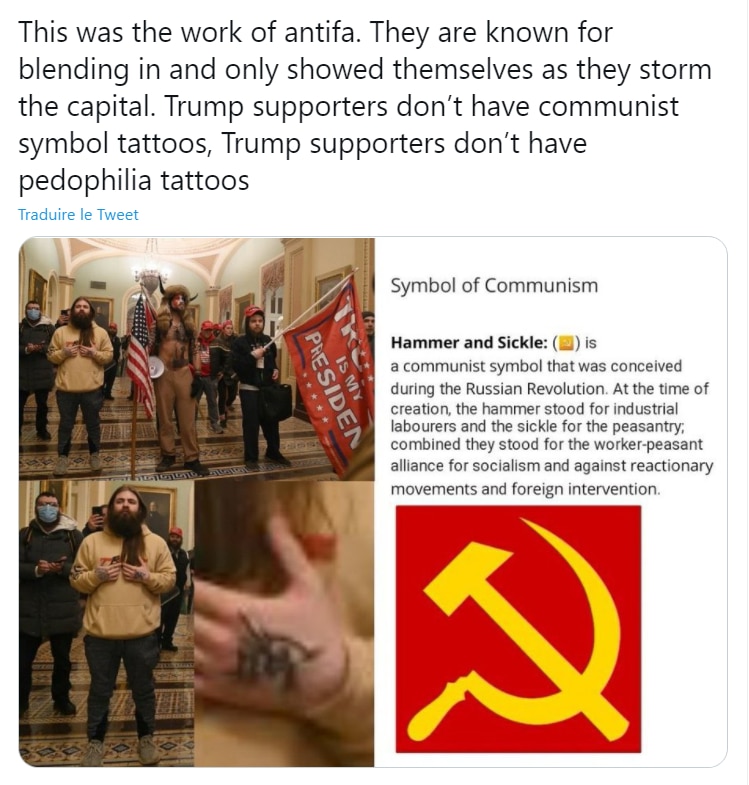
Task: Click the white megaphone in the top photo
Action: (157, 367)
